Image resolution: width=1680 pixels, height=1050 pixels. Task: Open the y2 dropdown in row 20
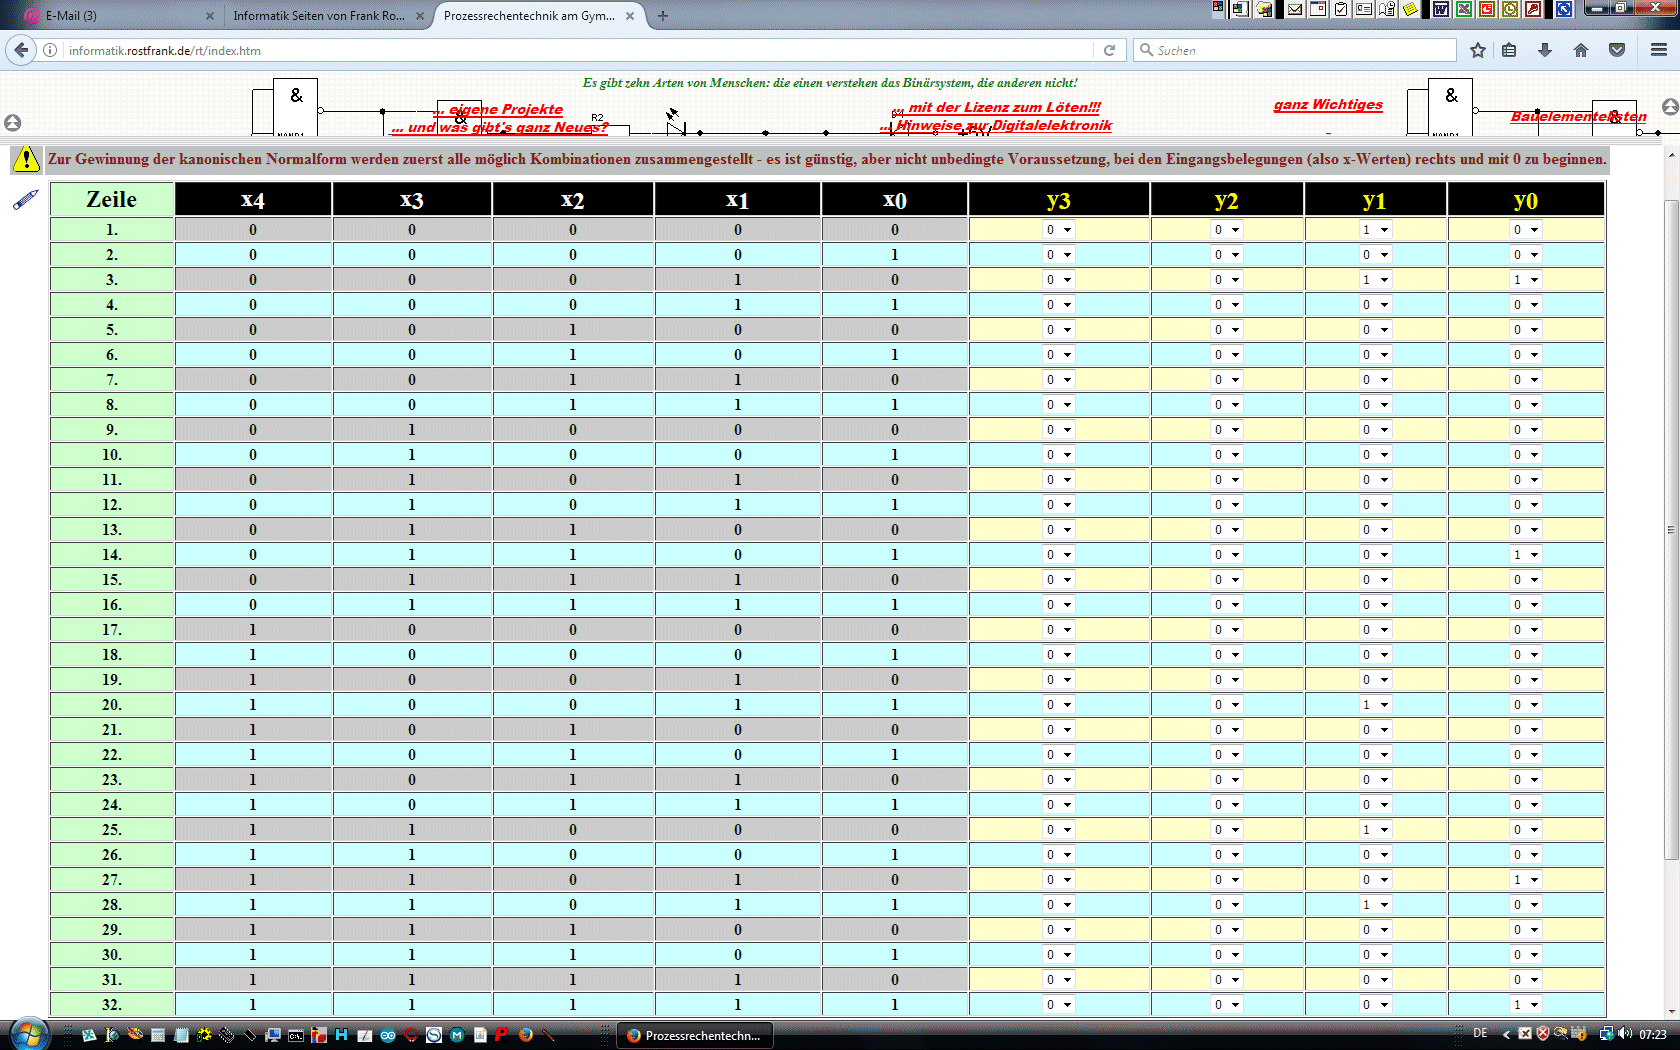pos(1226,705)
